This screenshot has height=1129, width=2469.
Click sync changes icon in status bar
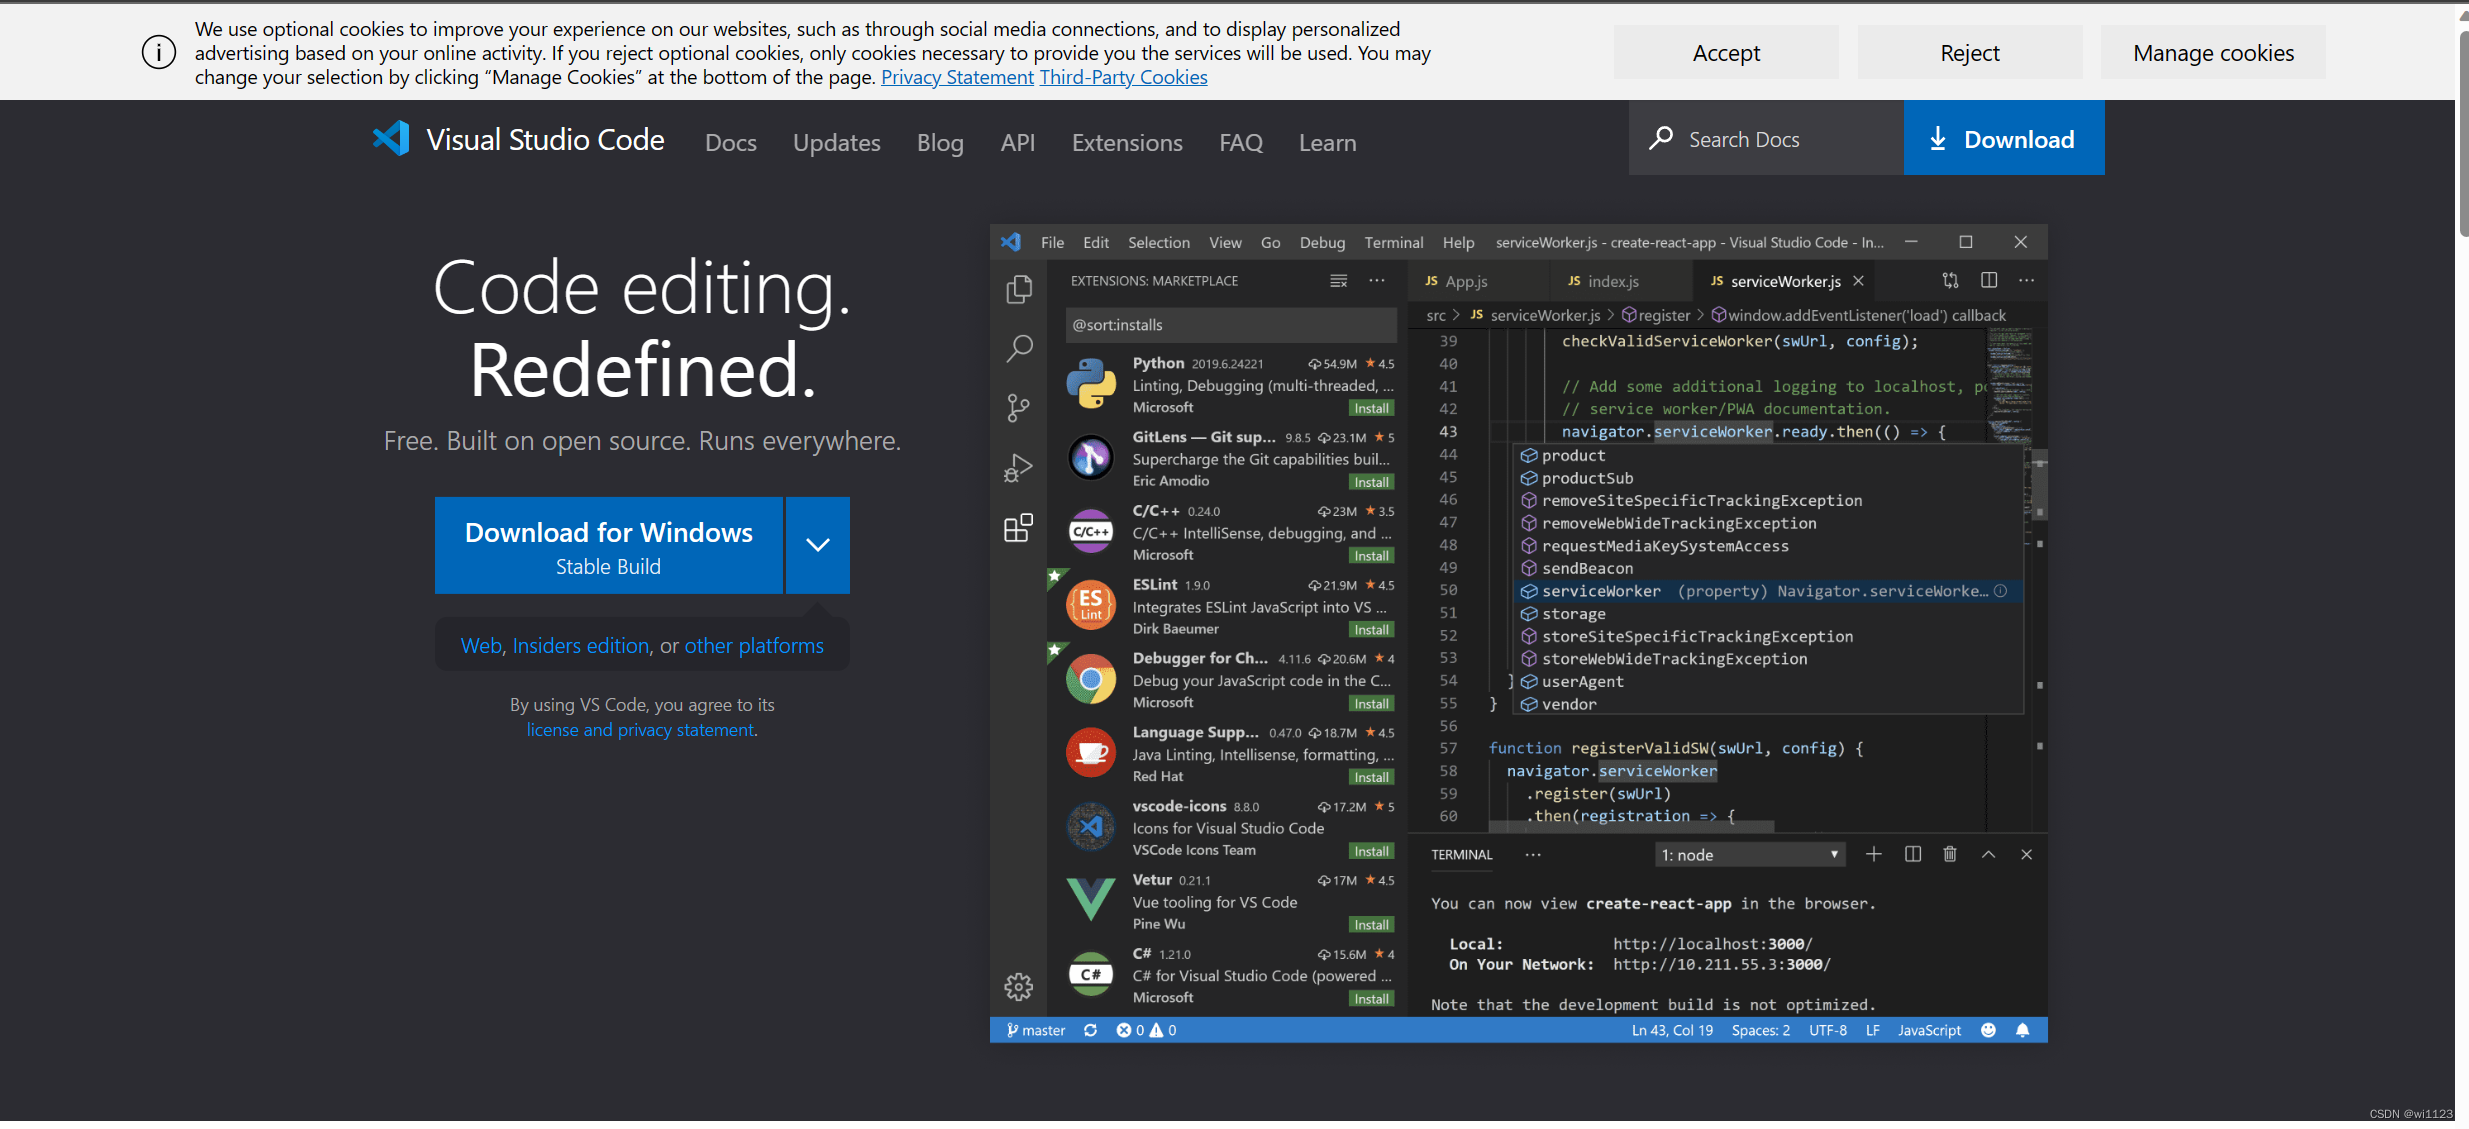pyautogui.click(x=1090, y=1031)
